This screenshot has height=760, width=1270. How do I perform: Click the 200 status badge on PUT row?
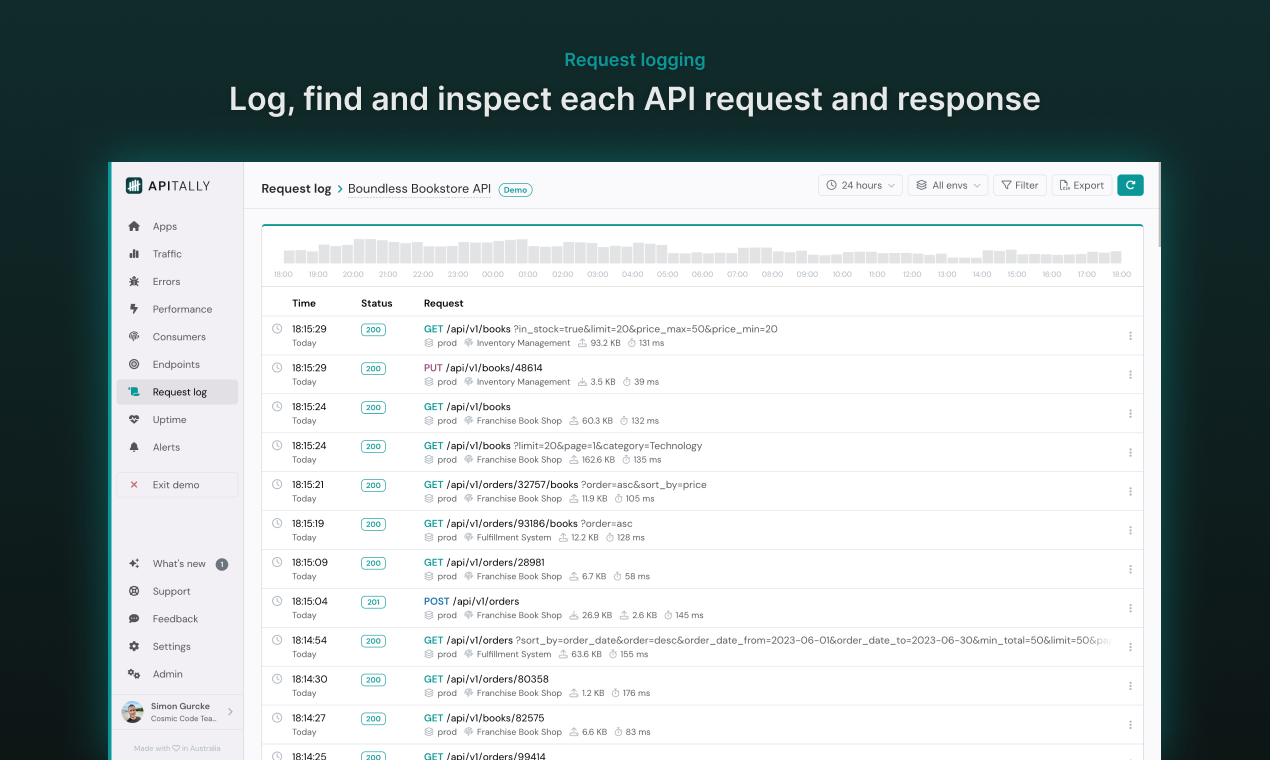[x=373, y=369]
